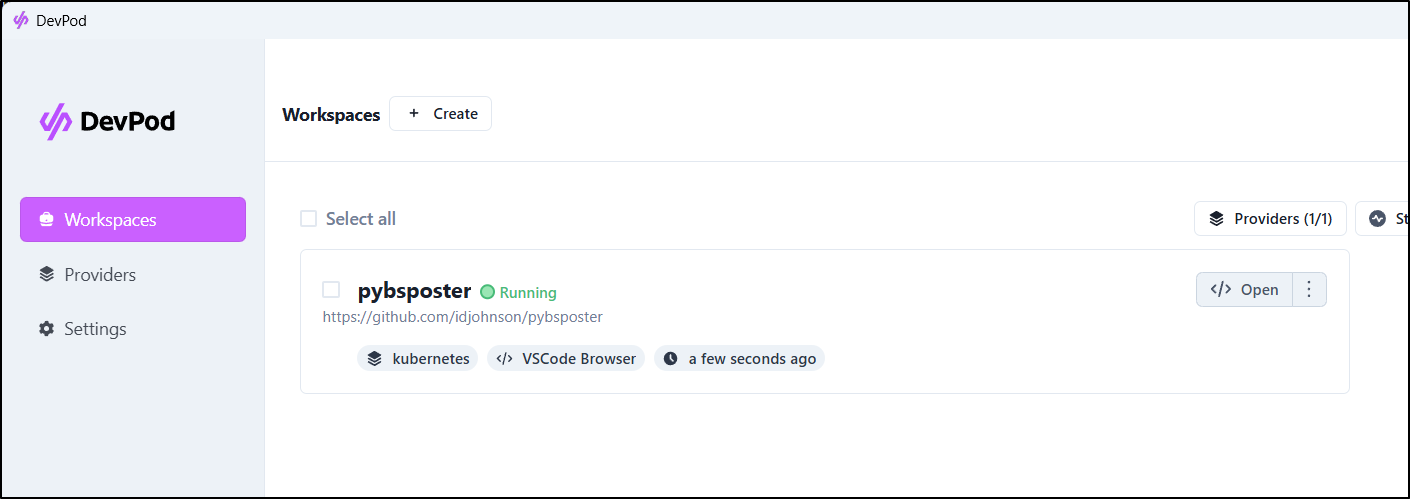Click the layers icon beside Providers
Viewport: 1410px width, 499px height.
(46, 274)
